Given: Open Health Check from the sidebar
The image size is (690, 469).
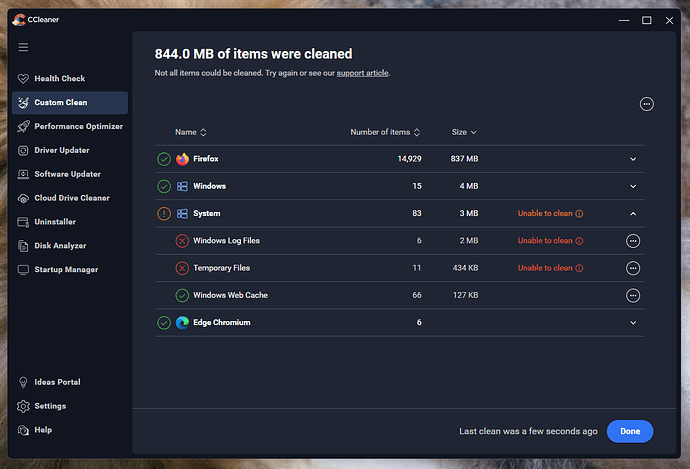Looking at the screenshot, I should 59,78.
